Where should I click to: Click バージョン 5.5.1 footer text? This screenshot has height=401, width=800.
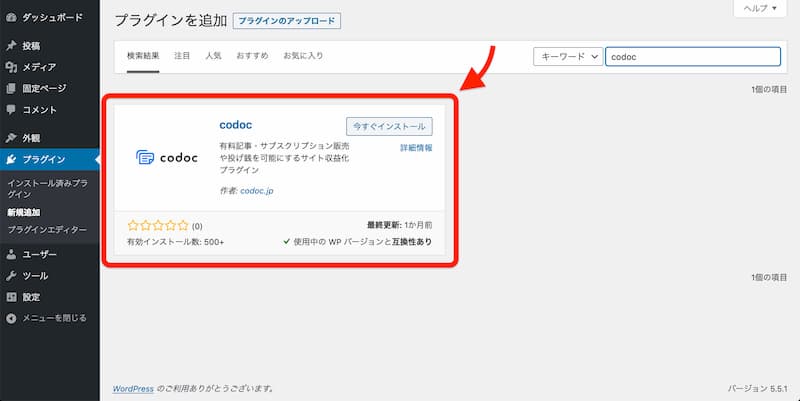(757, 389)
